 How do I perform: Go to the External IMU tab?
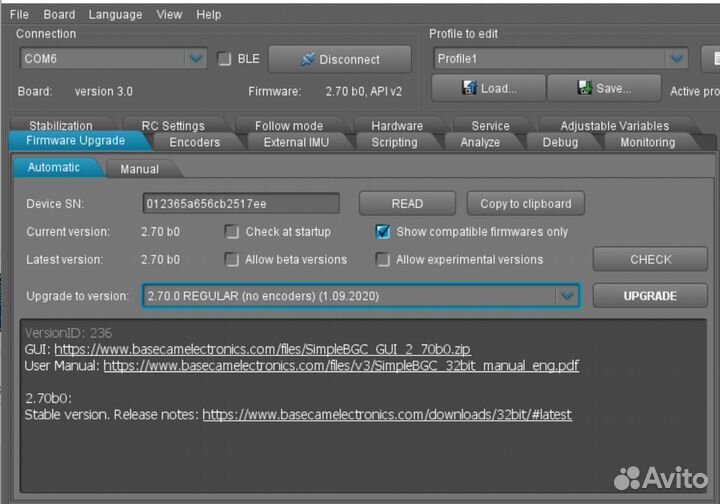(x=296, y=142)
